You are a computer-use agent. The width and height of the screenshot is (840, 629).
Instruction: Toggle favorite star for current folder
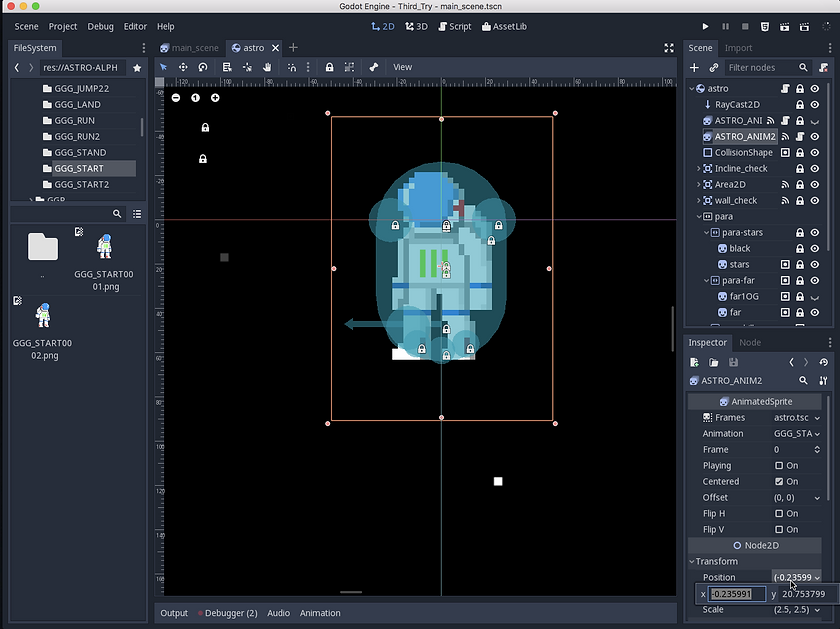pos(137,68)
